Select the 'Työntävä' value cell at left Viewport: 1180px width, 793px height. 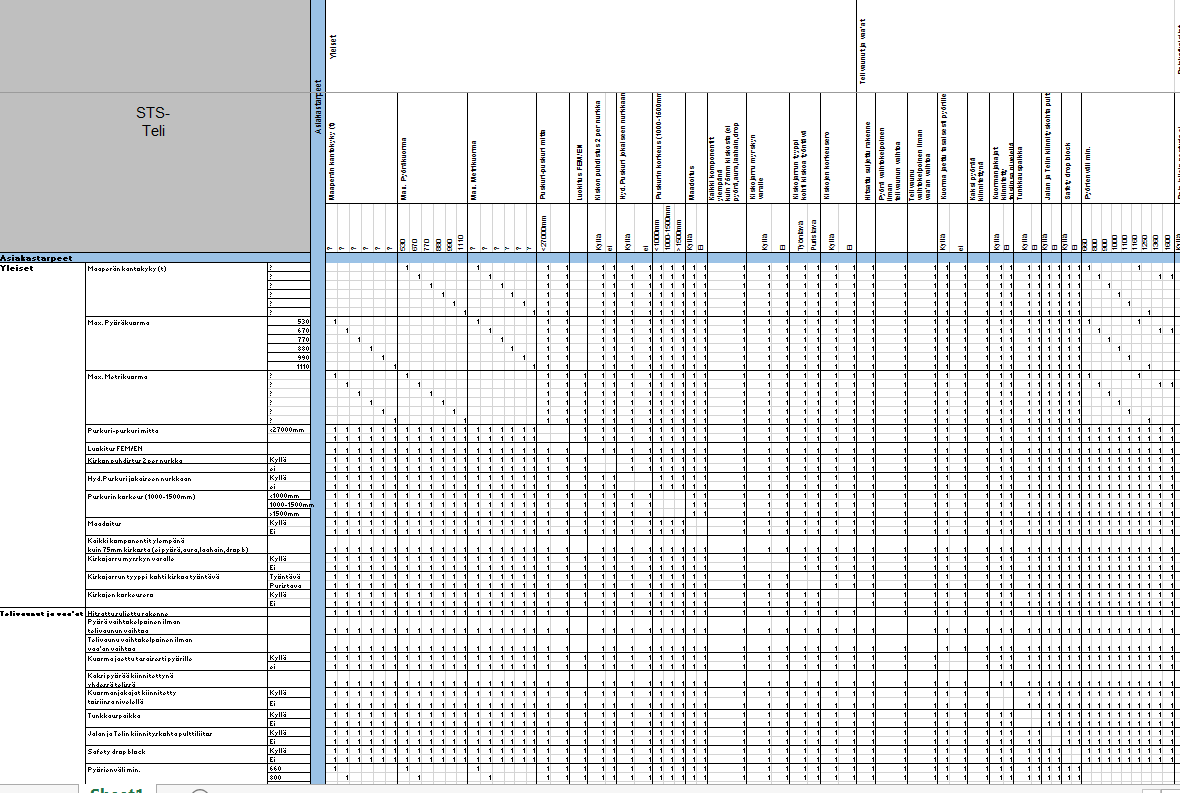289,577
